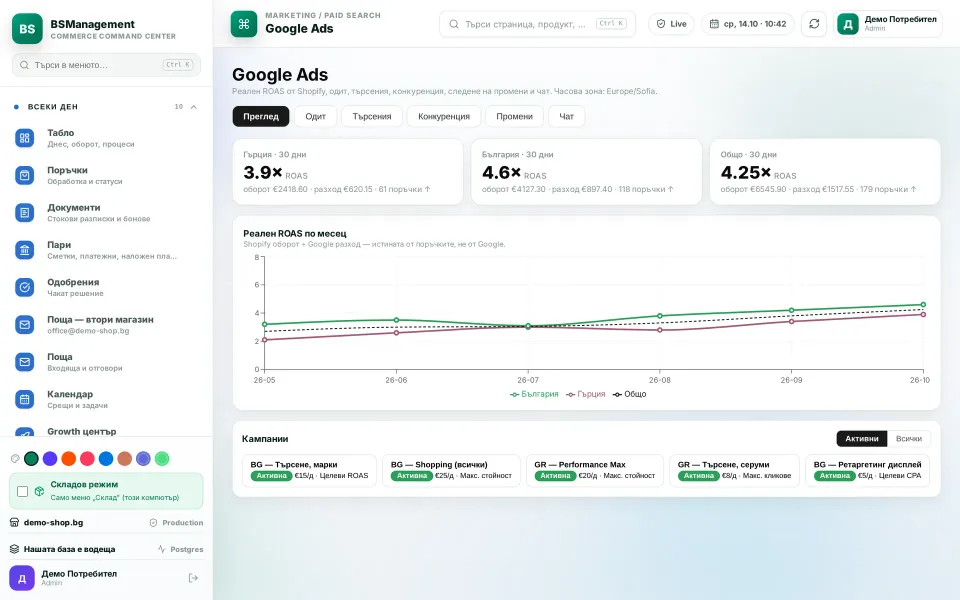Open the Документи documents icon

(24, 213)
